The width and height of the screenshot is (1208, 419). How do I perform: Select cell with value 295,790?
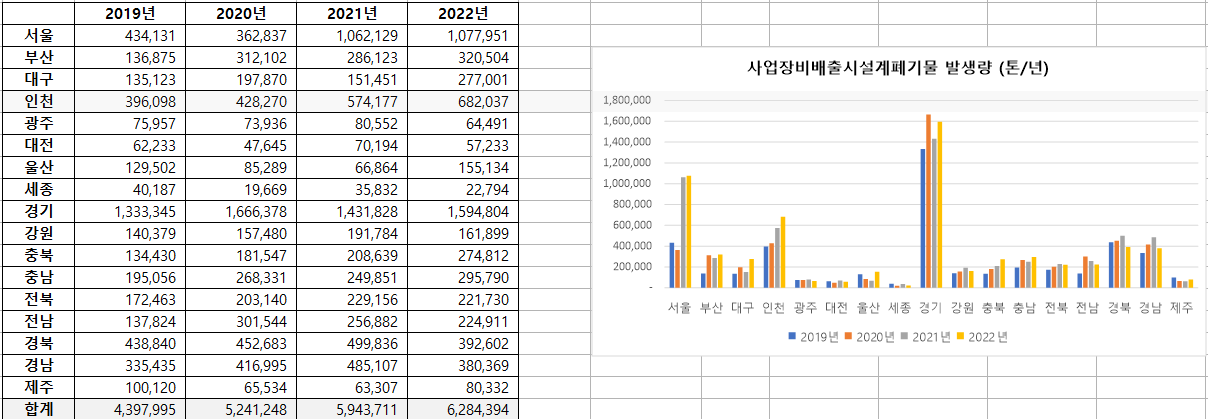[463, 276]
